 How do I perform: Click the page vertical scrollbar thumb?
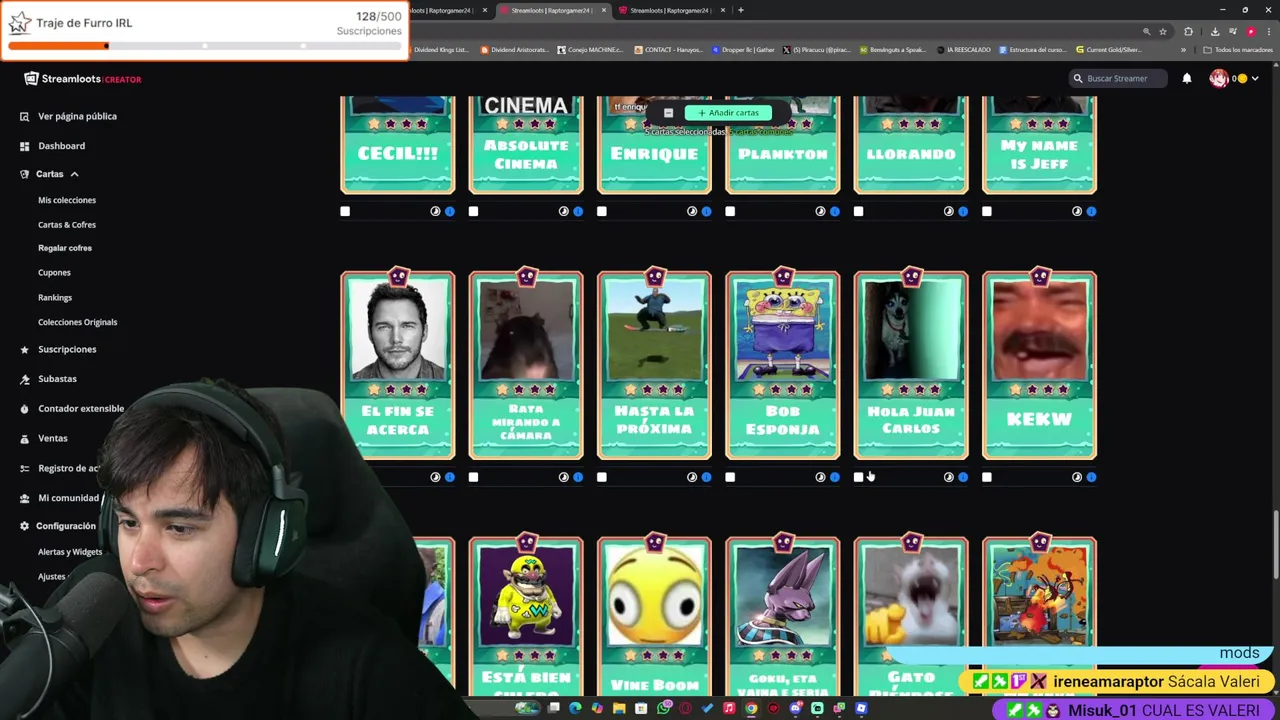pos(1276,545)
